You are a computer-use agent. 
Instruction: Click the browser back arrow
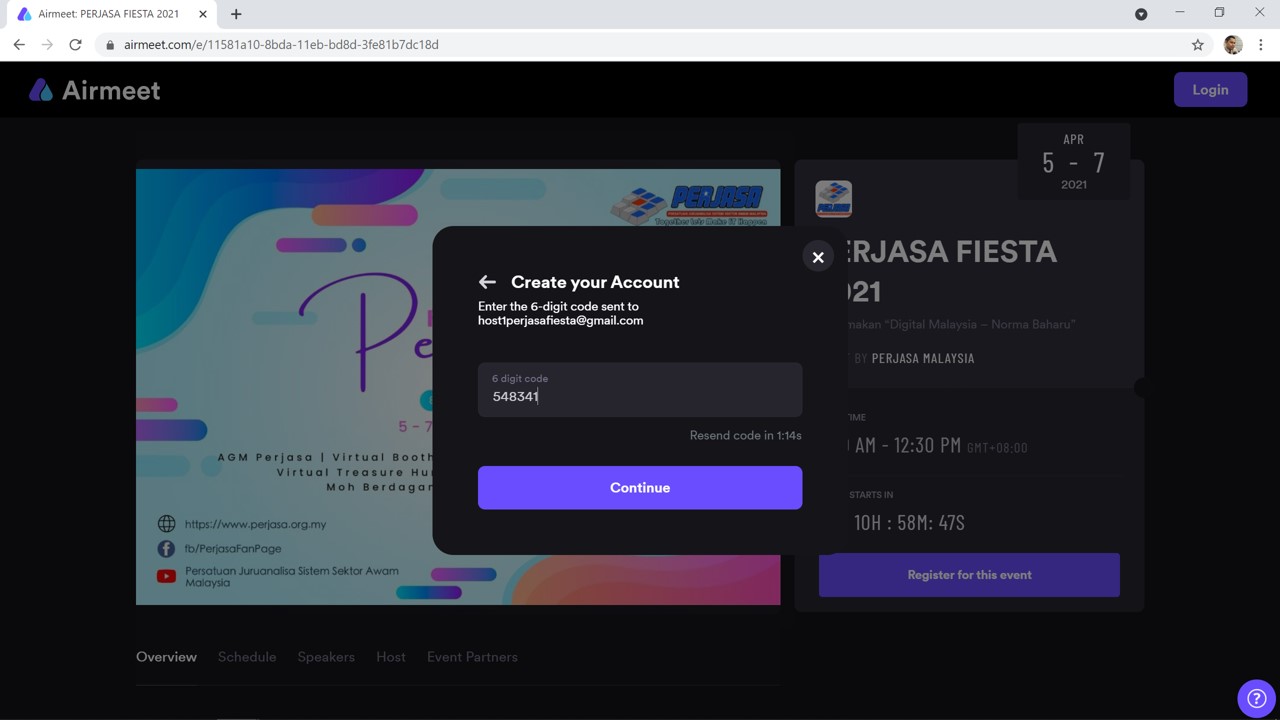click(x=19, y=45)
